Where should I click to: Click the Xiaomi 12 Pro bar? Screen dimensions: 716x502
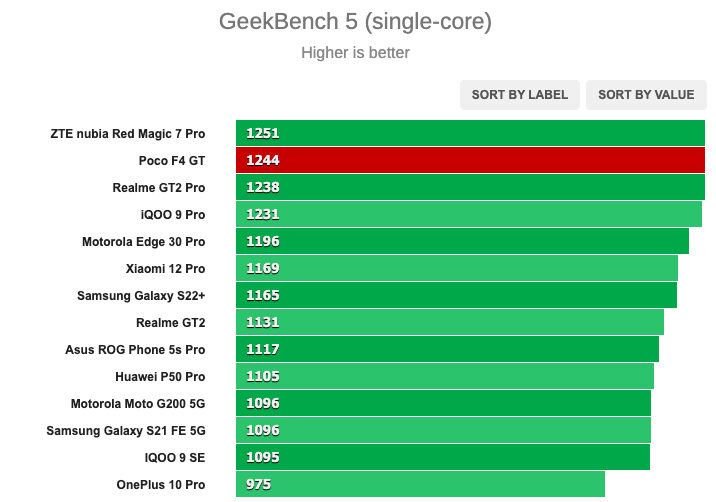pyautogui.click(x=457, y=268)
